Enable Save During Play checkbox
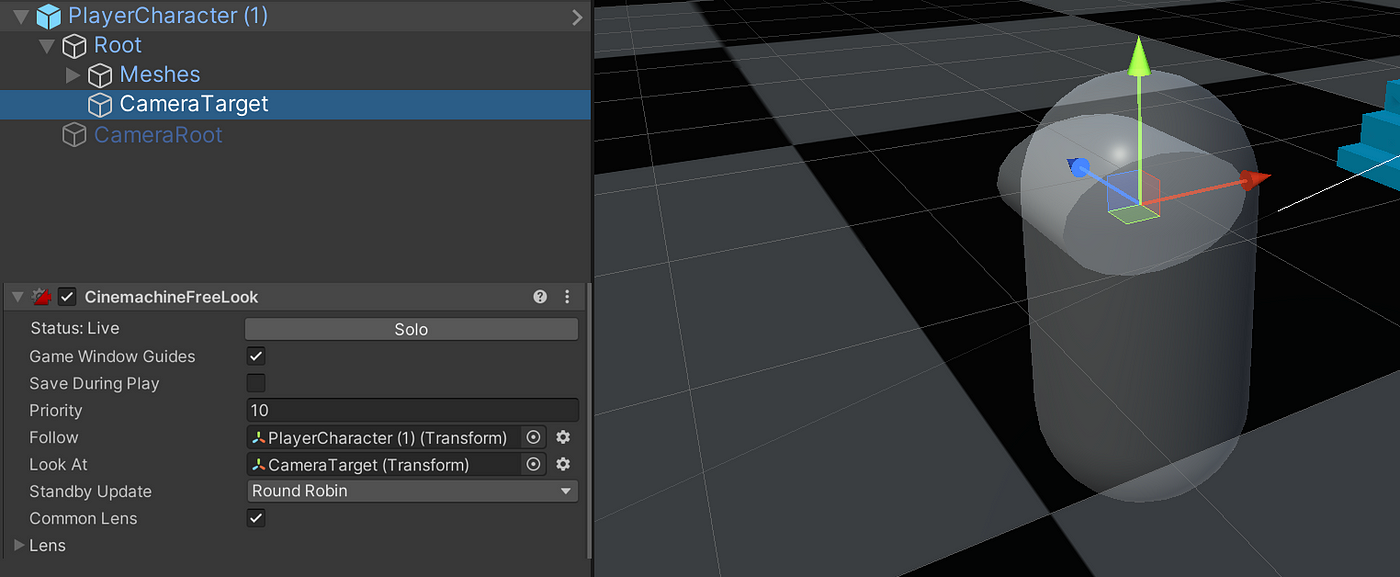 tap(256, 383)
